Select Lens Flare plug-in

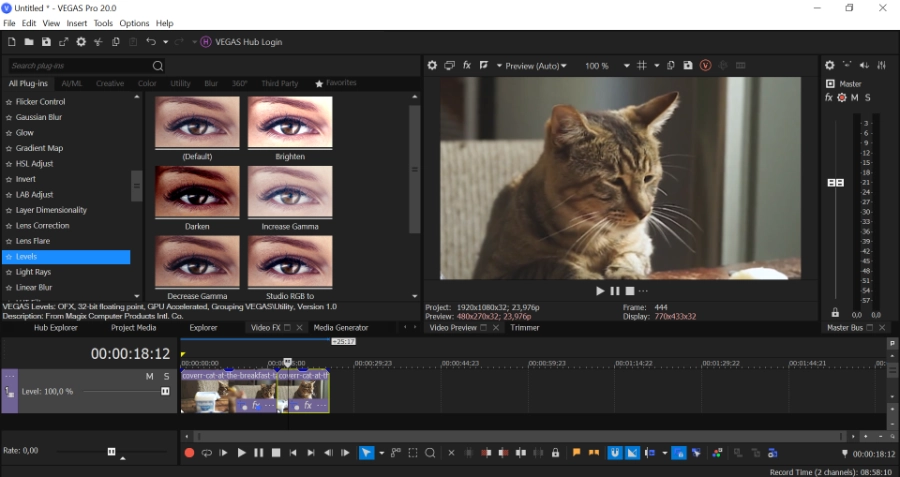pos(33,241)
